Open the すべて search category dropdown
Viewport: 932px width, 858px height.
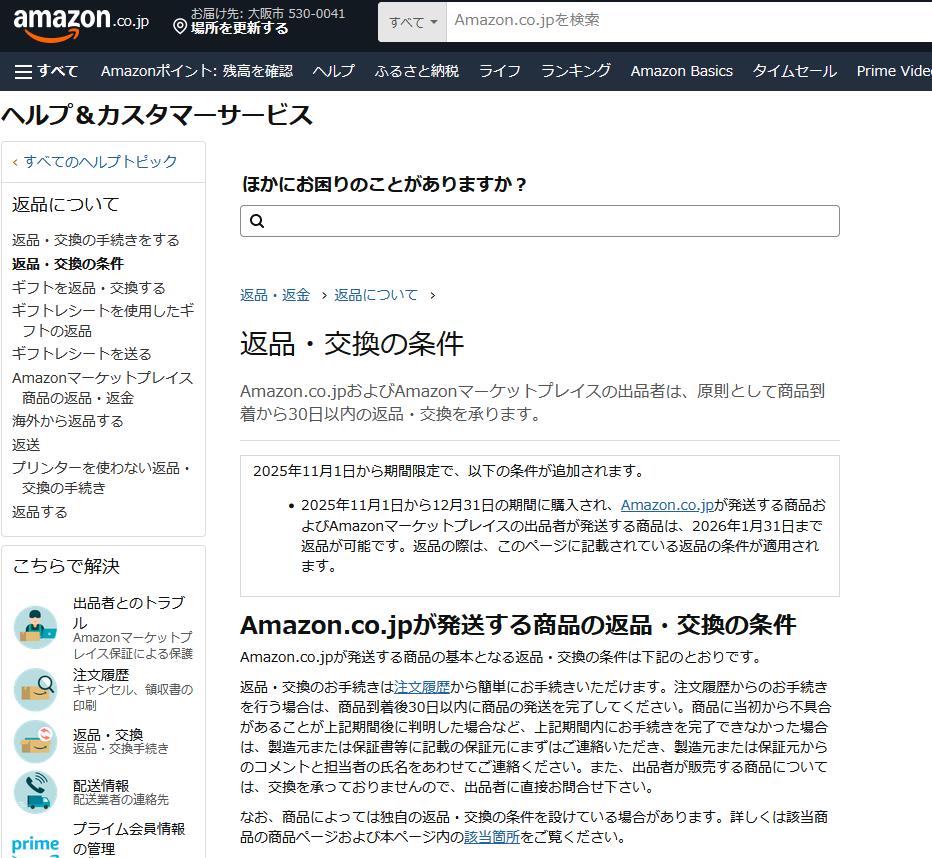(411, 20)
